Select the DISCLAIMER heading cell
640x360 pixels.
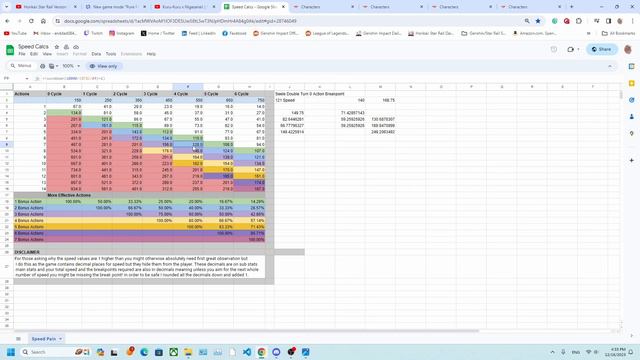click(30, 252)
